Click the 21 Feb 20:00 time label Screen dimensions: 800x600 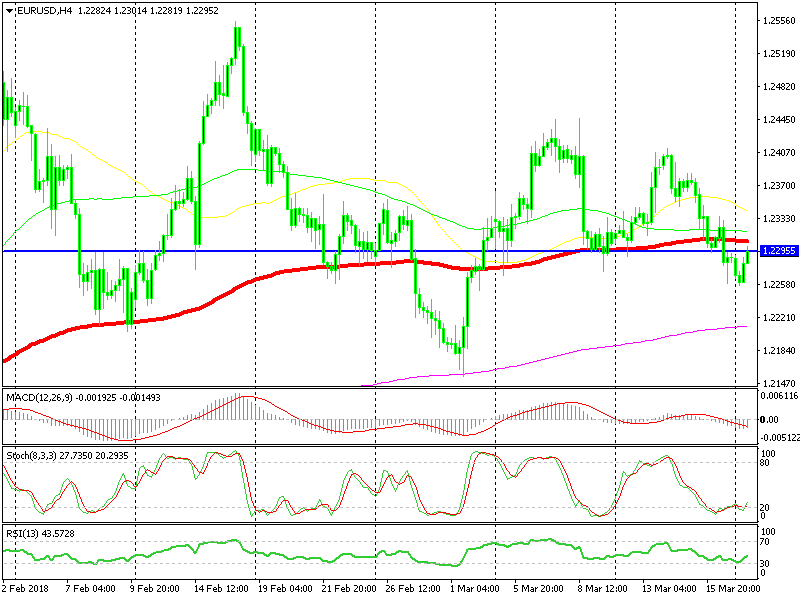click(x=349, y=588)
